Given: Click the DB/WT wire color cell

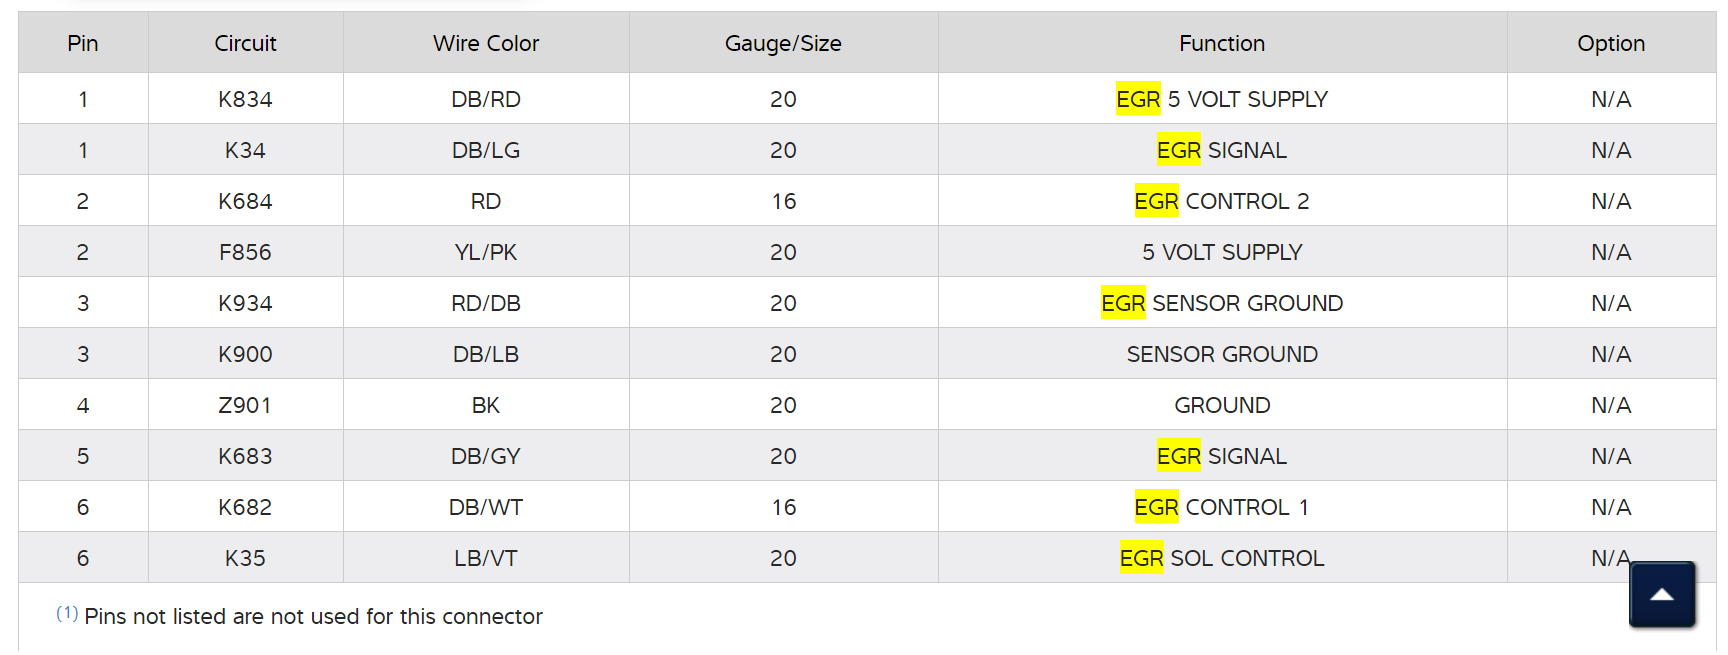Looking at the screenshot, I should [x=486, y=507].
